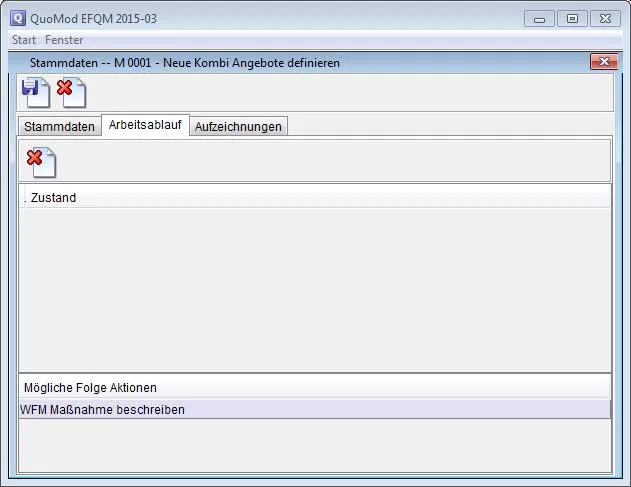Open the Start menu in menu bar

24,40
